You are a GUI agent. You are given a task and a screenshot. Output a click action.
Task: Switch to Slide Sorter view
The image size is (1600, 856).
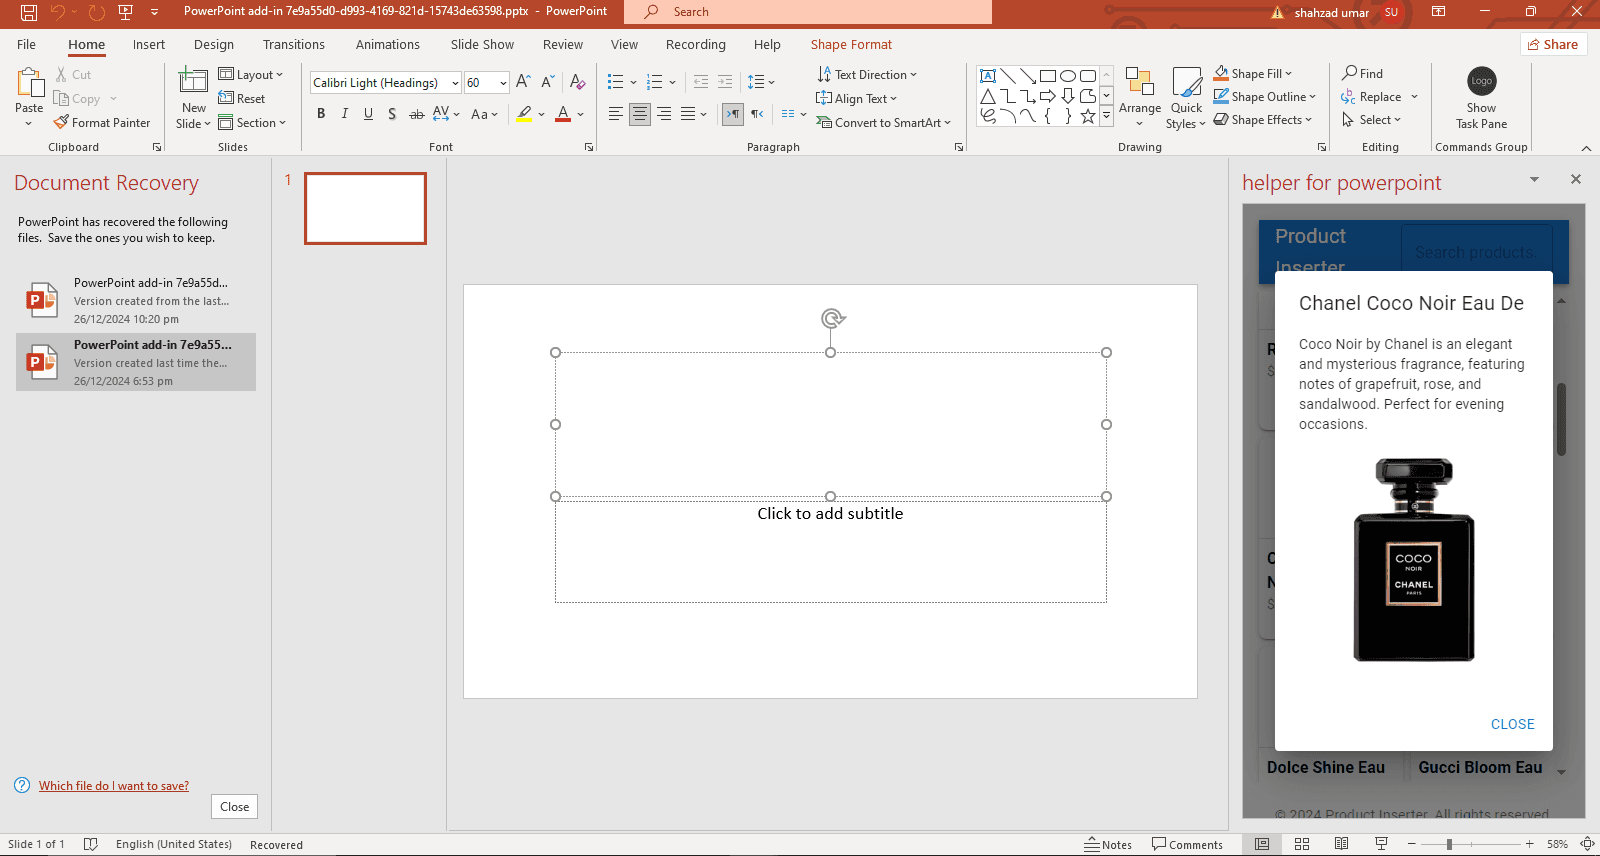(1302, 844)
